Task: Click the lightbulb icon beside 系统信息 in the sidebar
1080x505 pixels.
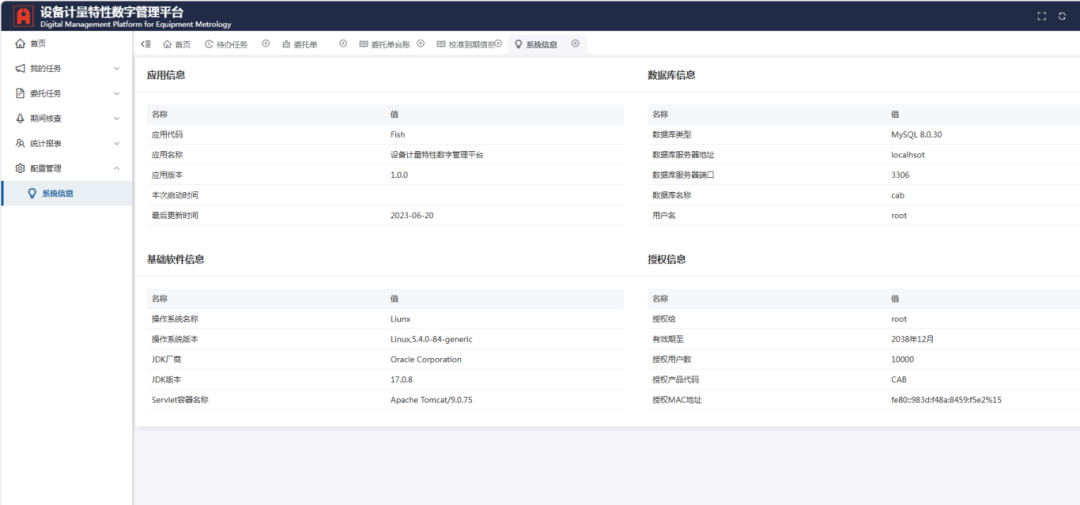Action: coord(32,194)
